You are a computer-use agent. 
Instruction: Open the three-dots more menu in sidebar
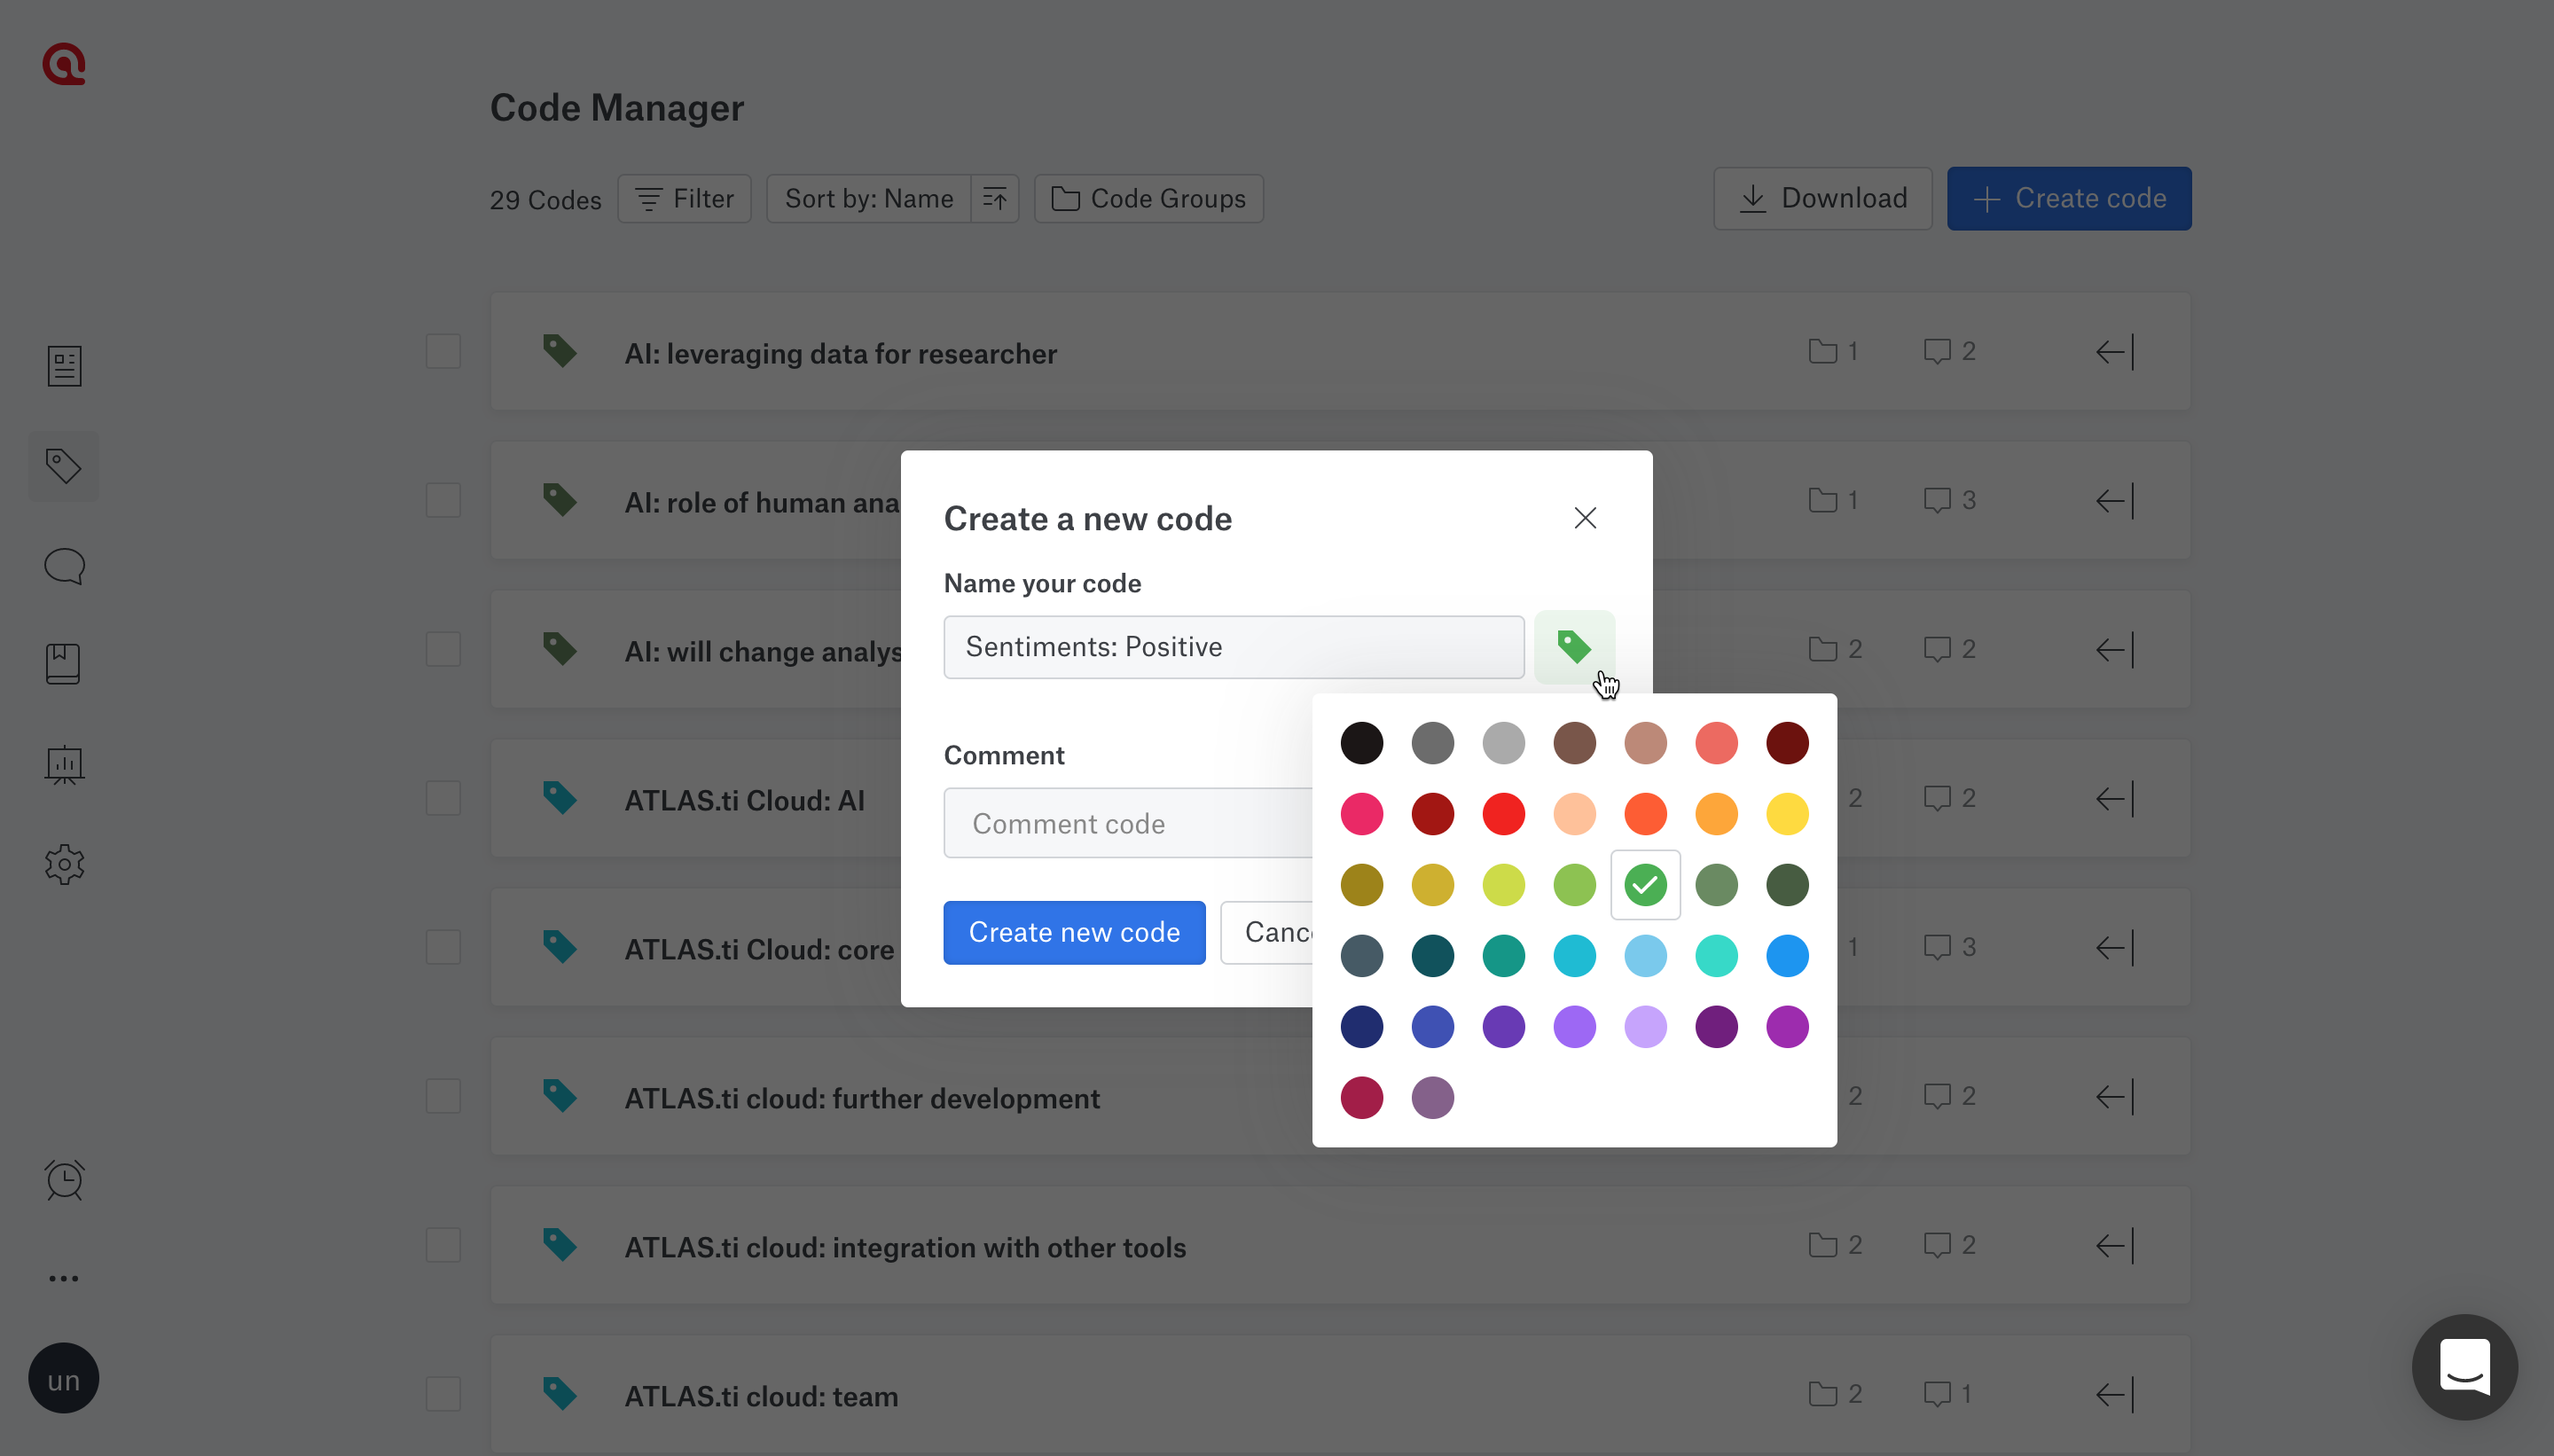(x=64, y=1278)
